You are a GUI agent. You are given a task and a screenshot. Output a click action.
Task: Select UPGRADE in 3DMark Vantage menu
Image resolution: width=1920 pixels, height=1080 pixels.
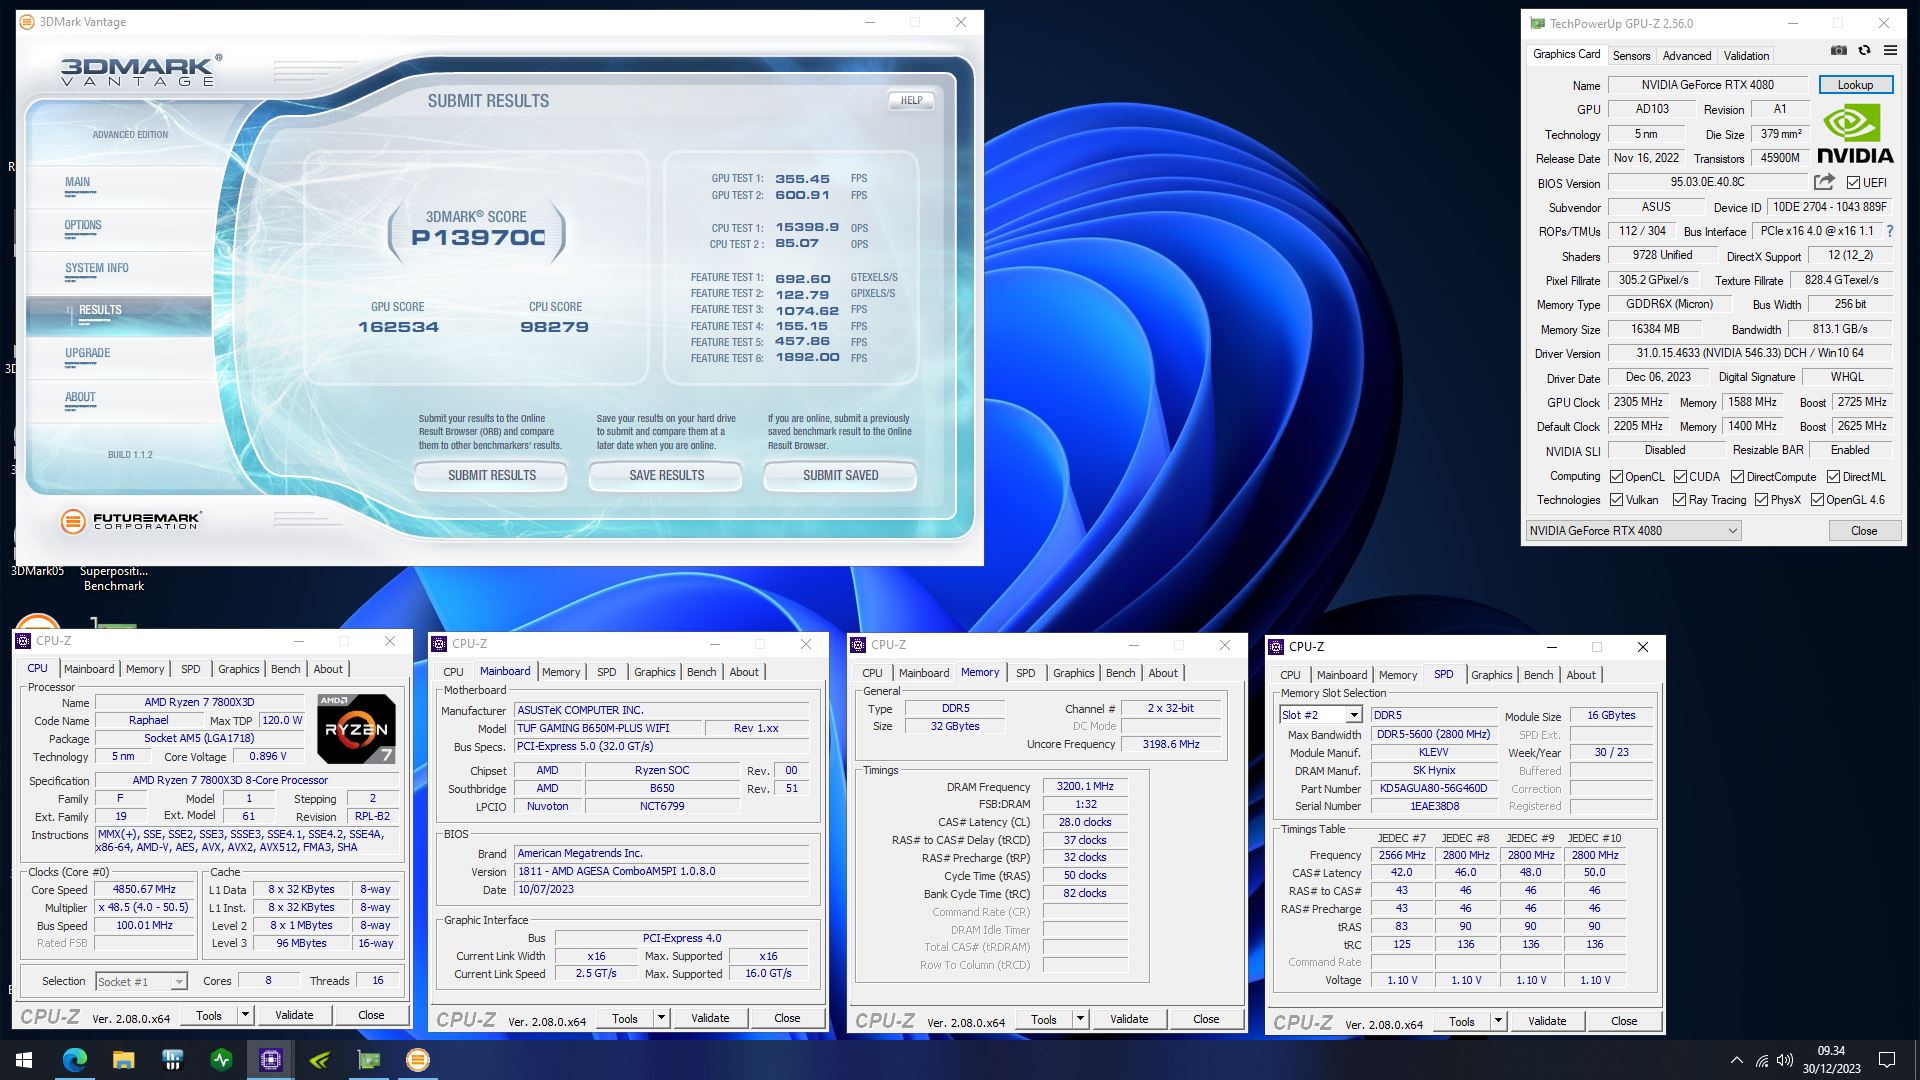click(x=87, y=353)
